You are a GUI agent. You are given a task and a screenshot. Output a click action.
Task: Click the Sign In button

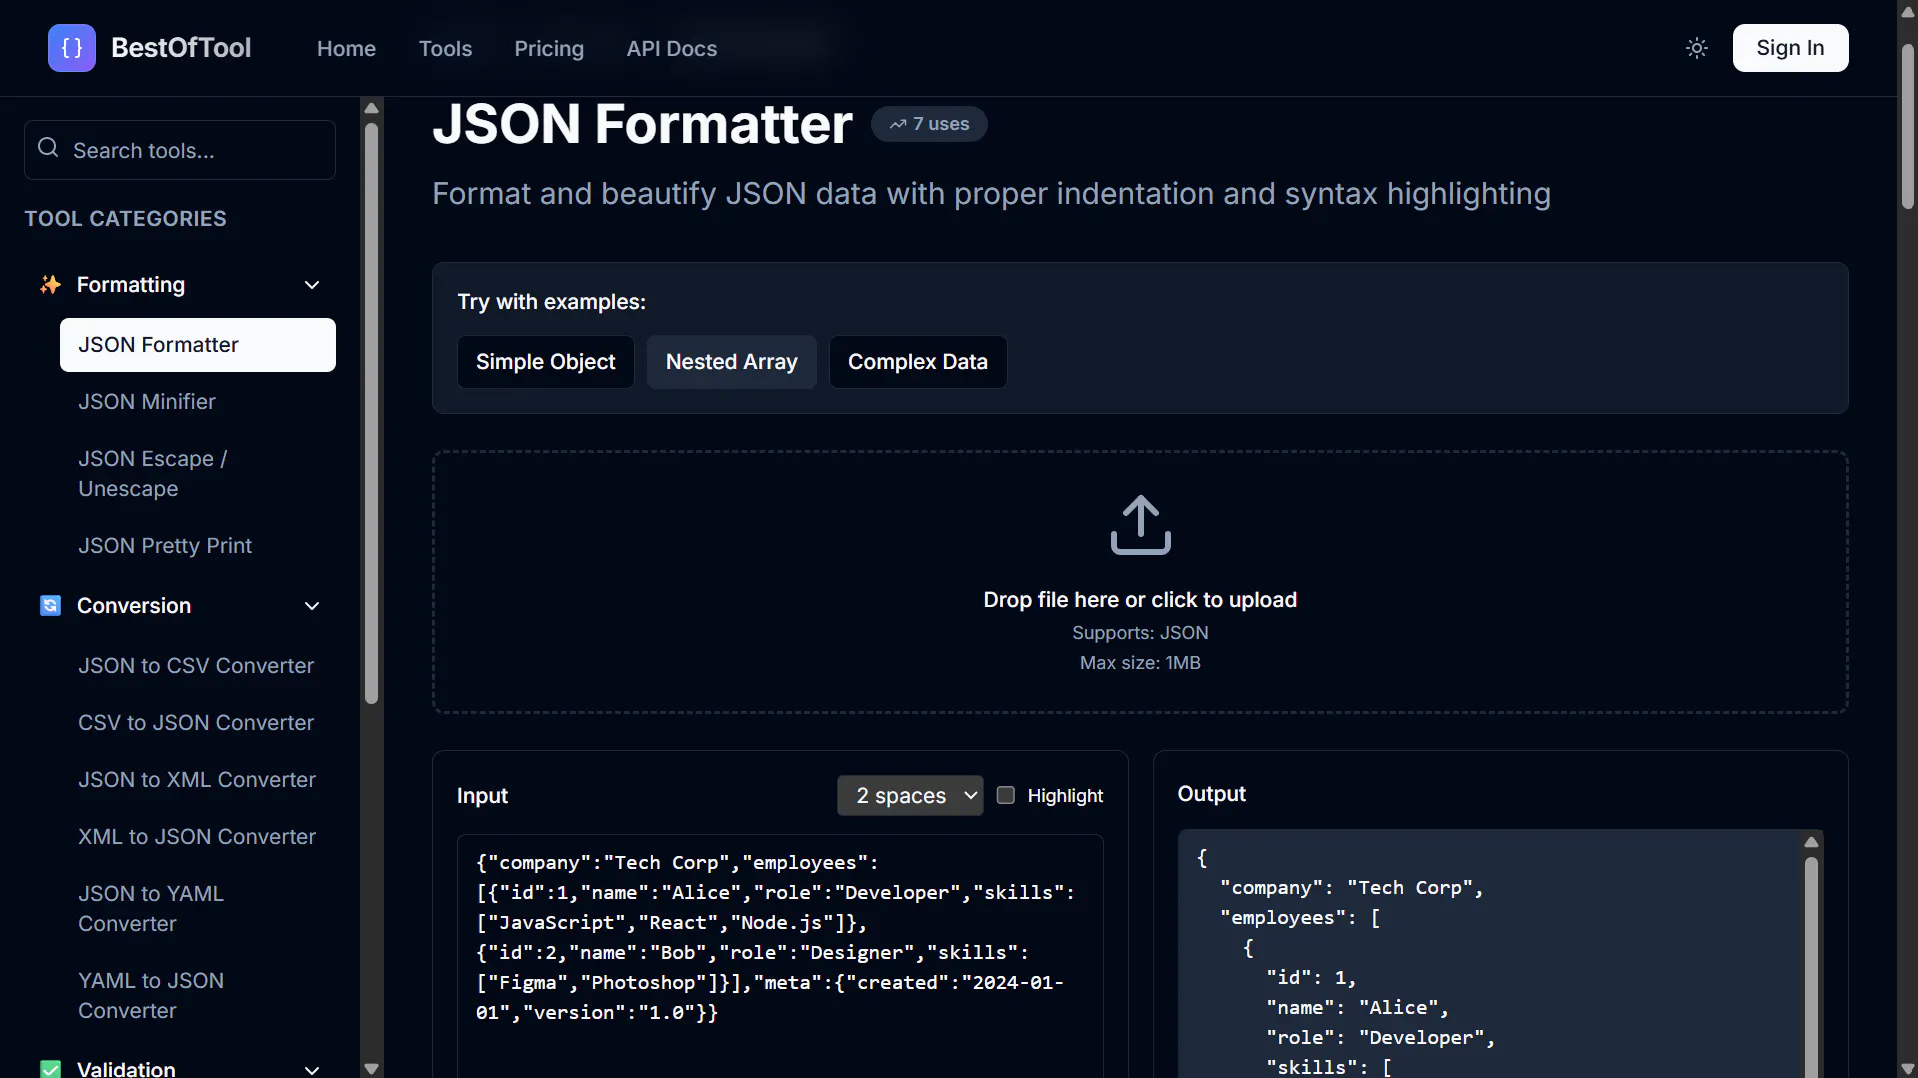[1790, 48]
